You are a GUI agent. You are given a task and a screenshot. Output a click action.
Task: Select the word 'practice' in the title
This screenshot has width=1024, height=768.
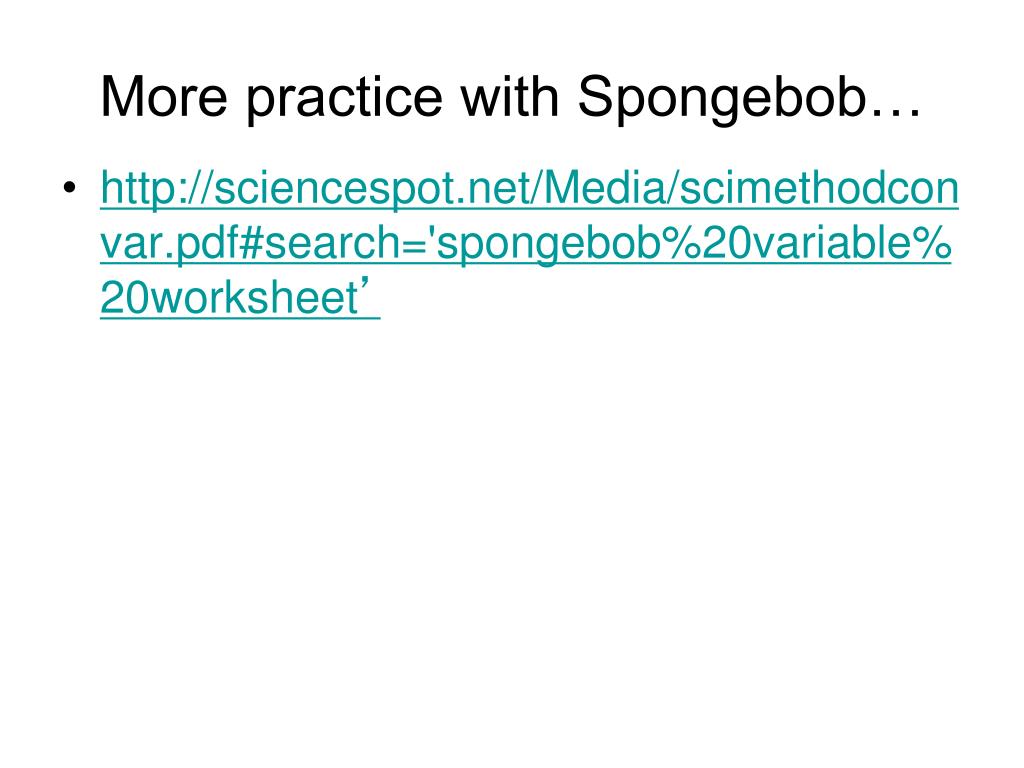tap(337, 98)
